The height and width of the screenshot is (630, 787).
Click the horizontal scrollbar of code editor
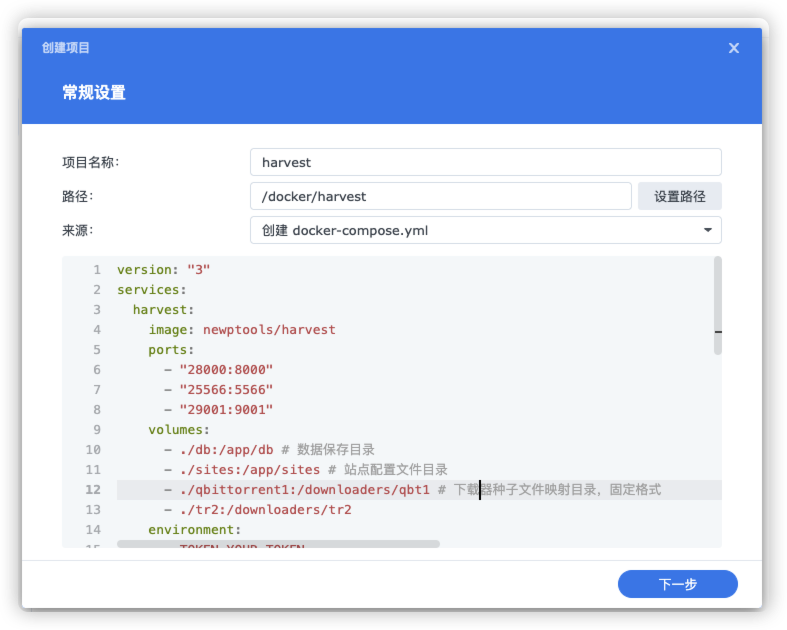(278, 544)
